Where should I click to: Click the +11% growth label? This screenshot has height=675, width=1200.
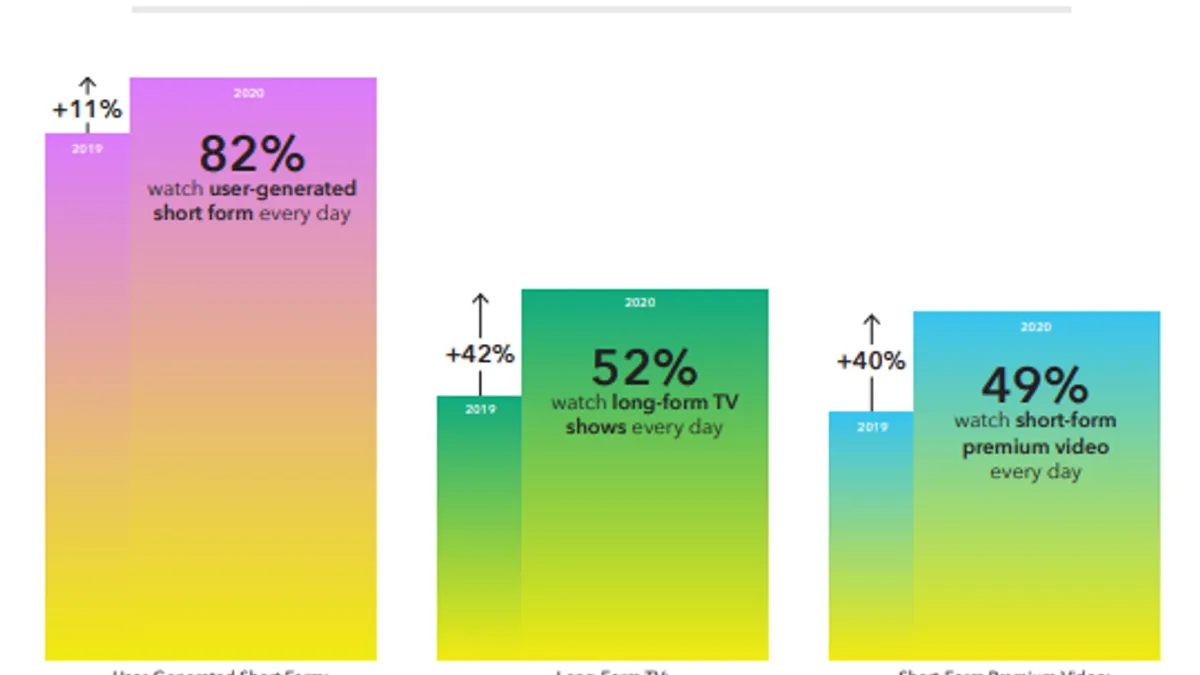point(87,111)
